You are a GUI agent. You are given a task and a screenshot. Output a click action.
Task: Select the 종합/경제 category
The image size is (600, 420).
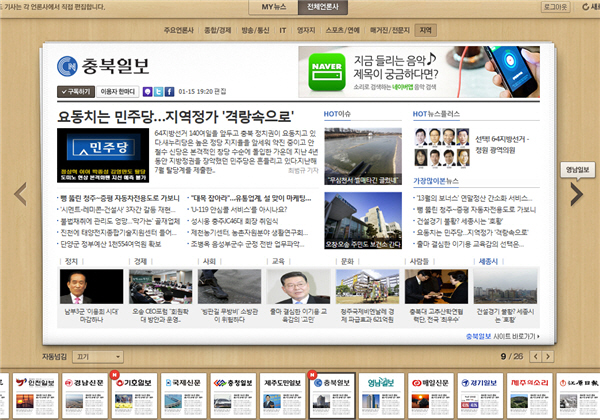coord(218,30)
